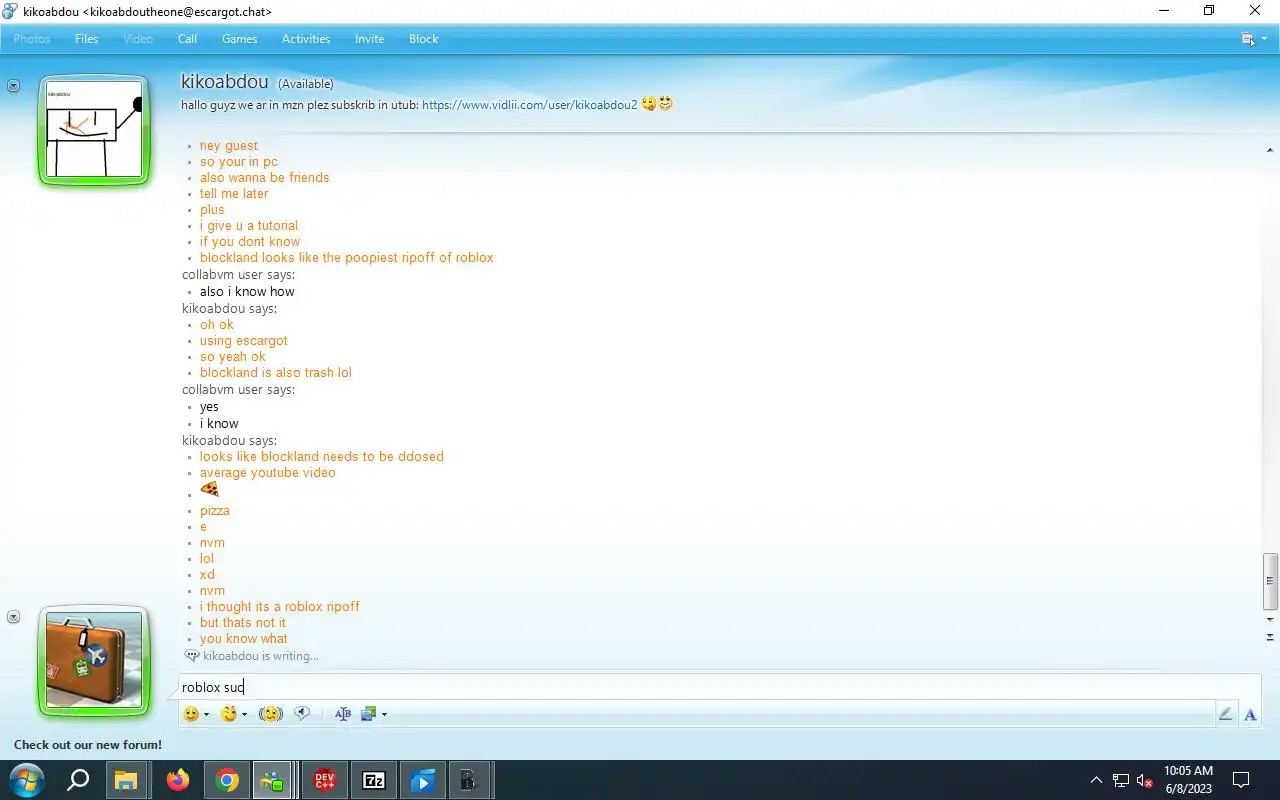The width and height of the screenshot is (1280, 800).
Task: Open the smiley emoticon picker
Action: (x=191, y=714)
